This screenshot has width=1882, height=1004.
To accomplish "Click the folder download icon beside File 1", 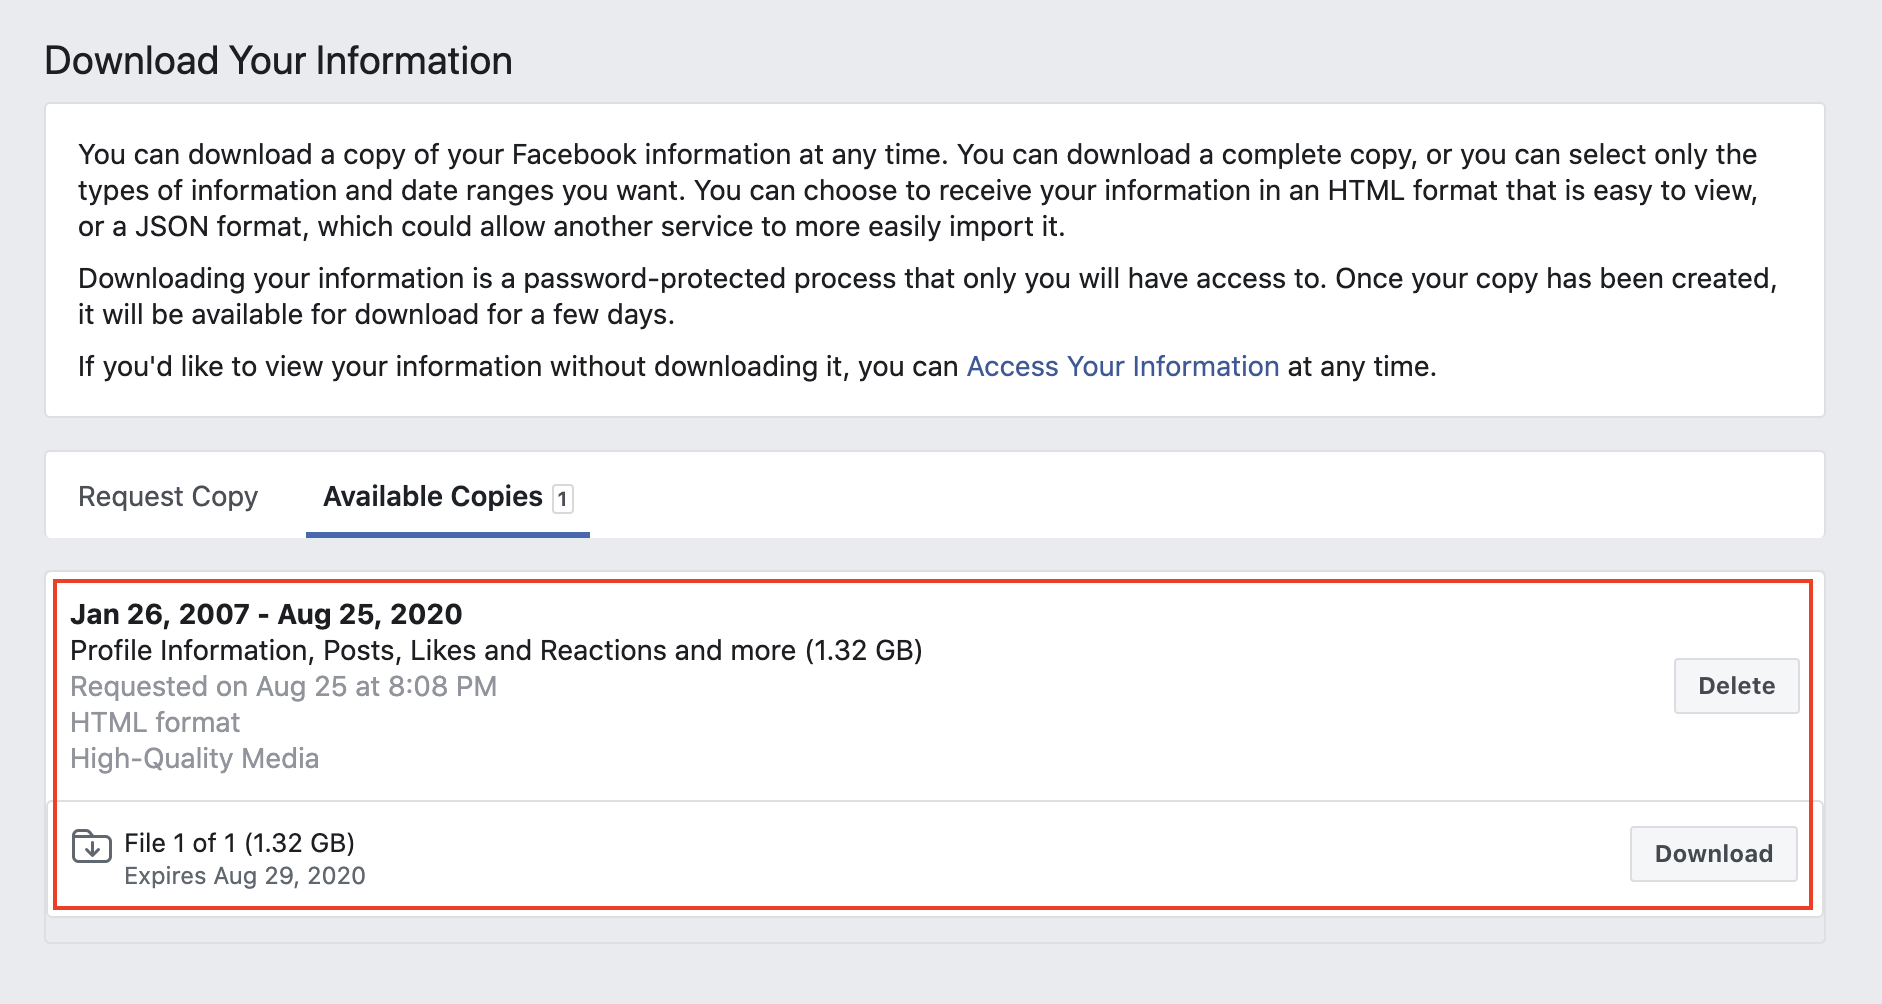I will 92,846.
